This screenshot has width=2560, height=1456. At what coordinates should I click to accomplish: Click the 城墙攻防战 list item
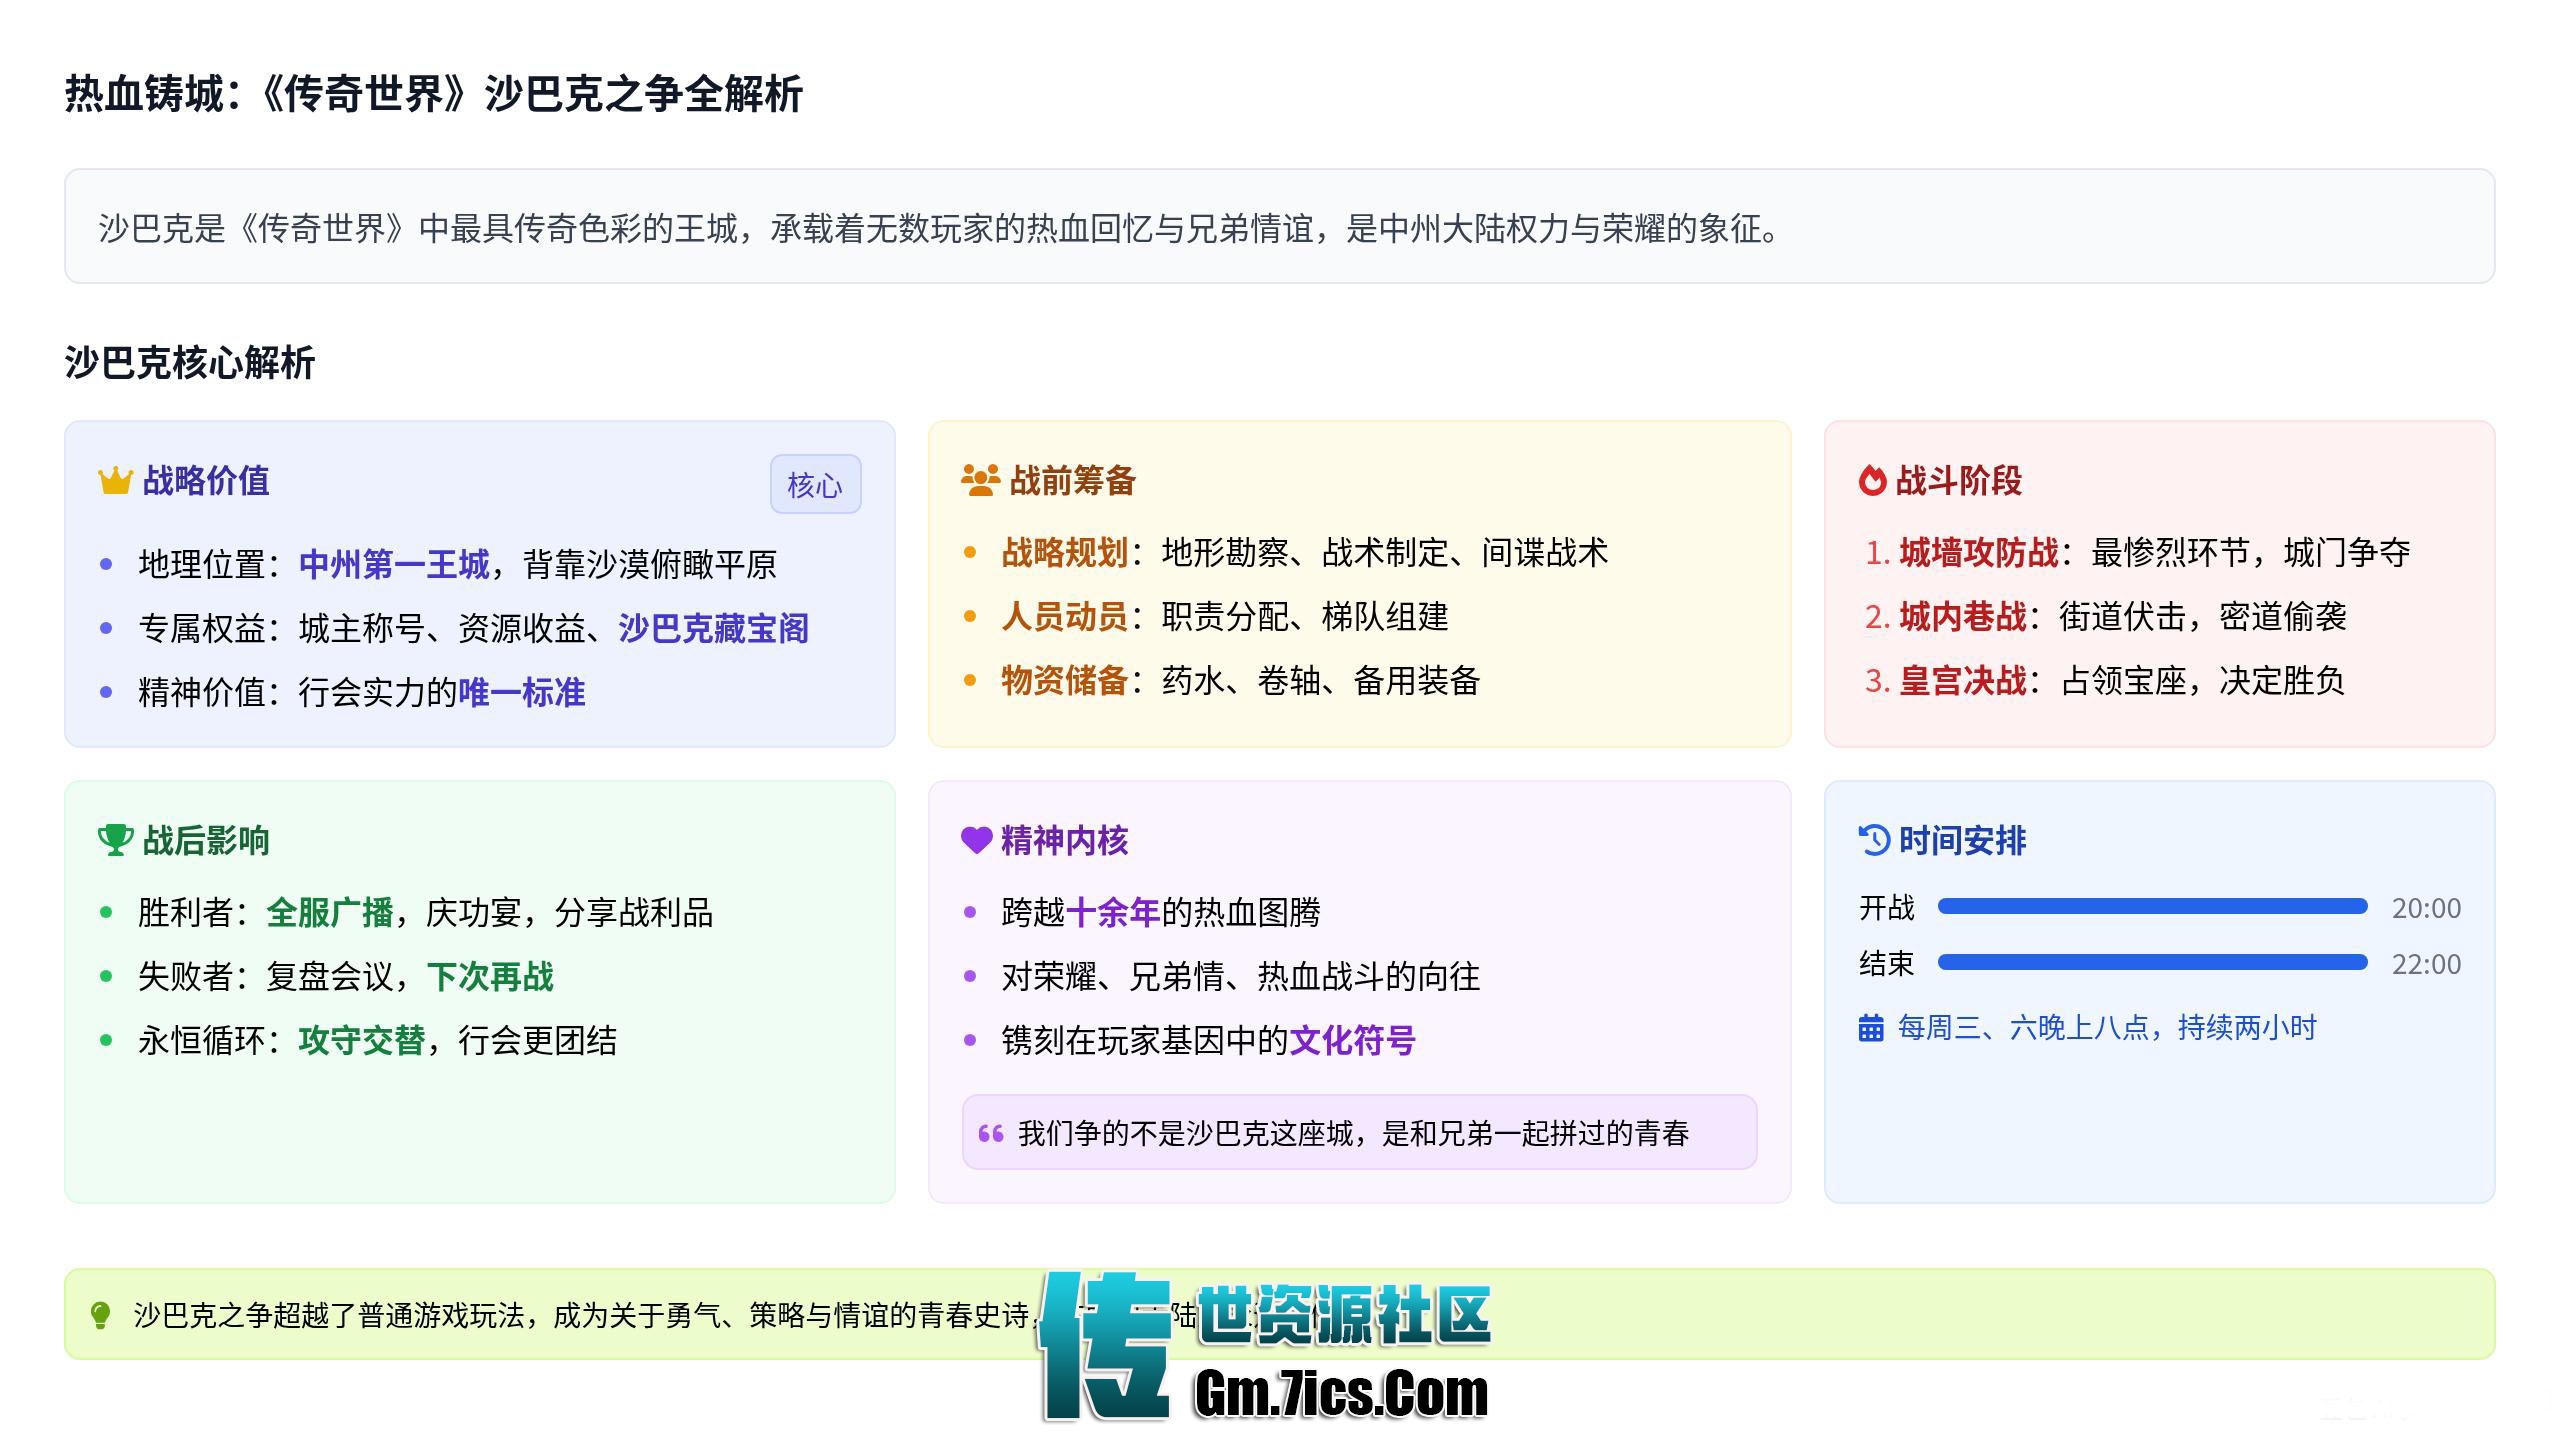pos(1978,553)
